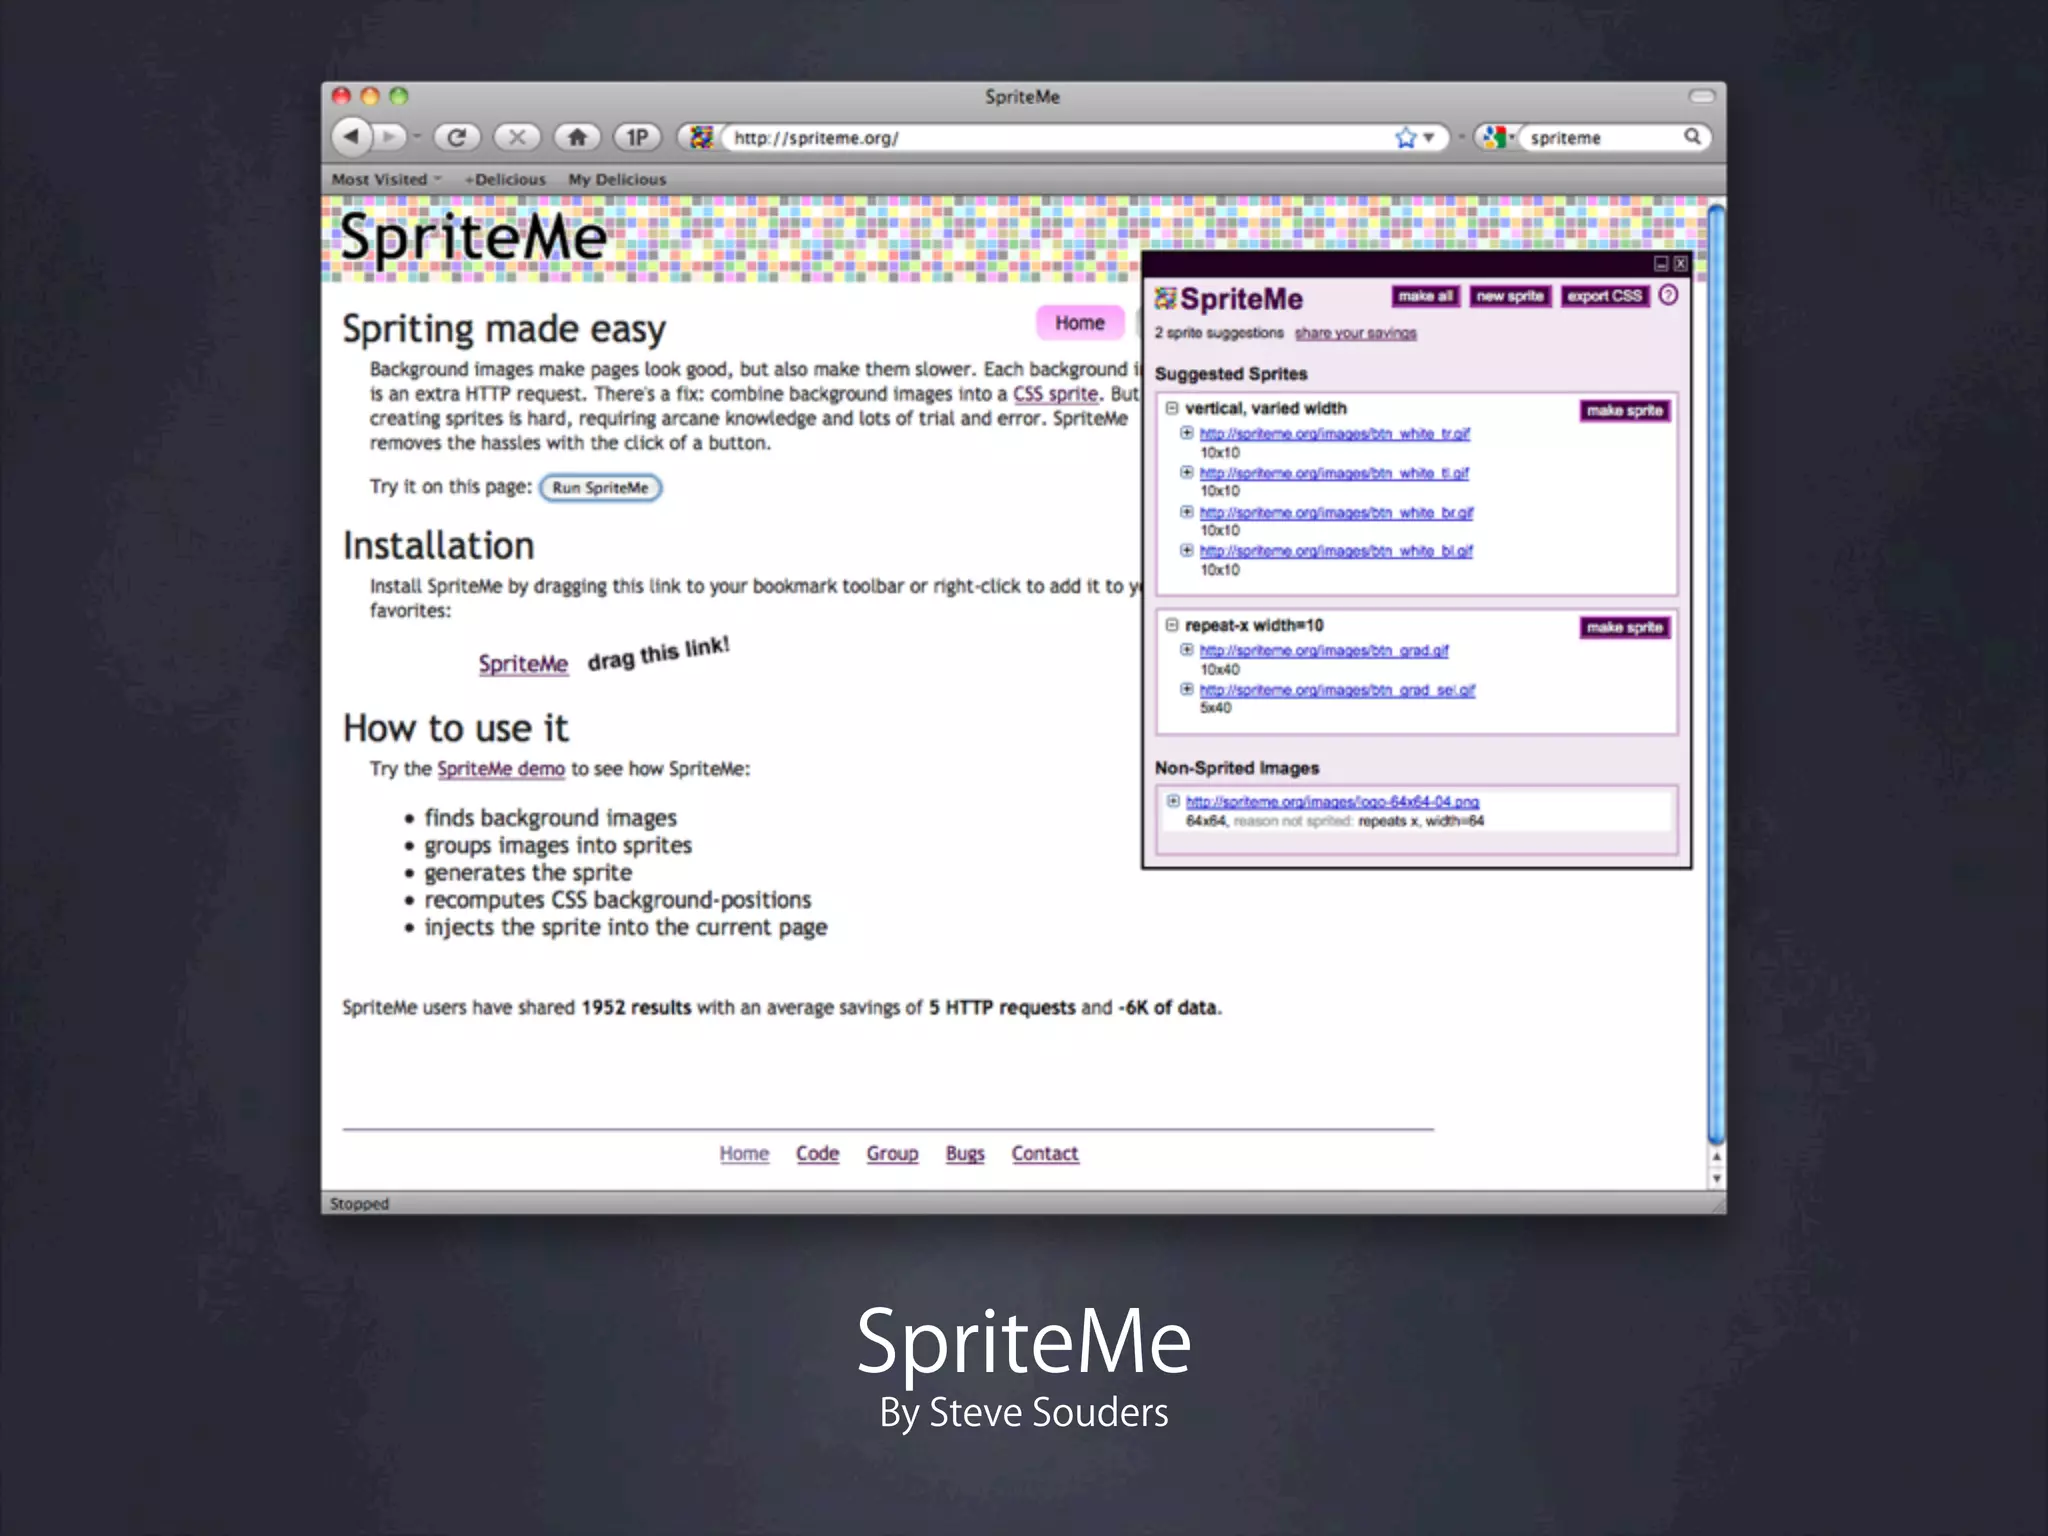Click the SpriteMe panel logo icon
Screen dimensions: 2048x1536
pos(1165,298)
